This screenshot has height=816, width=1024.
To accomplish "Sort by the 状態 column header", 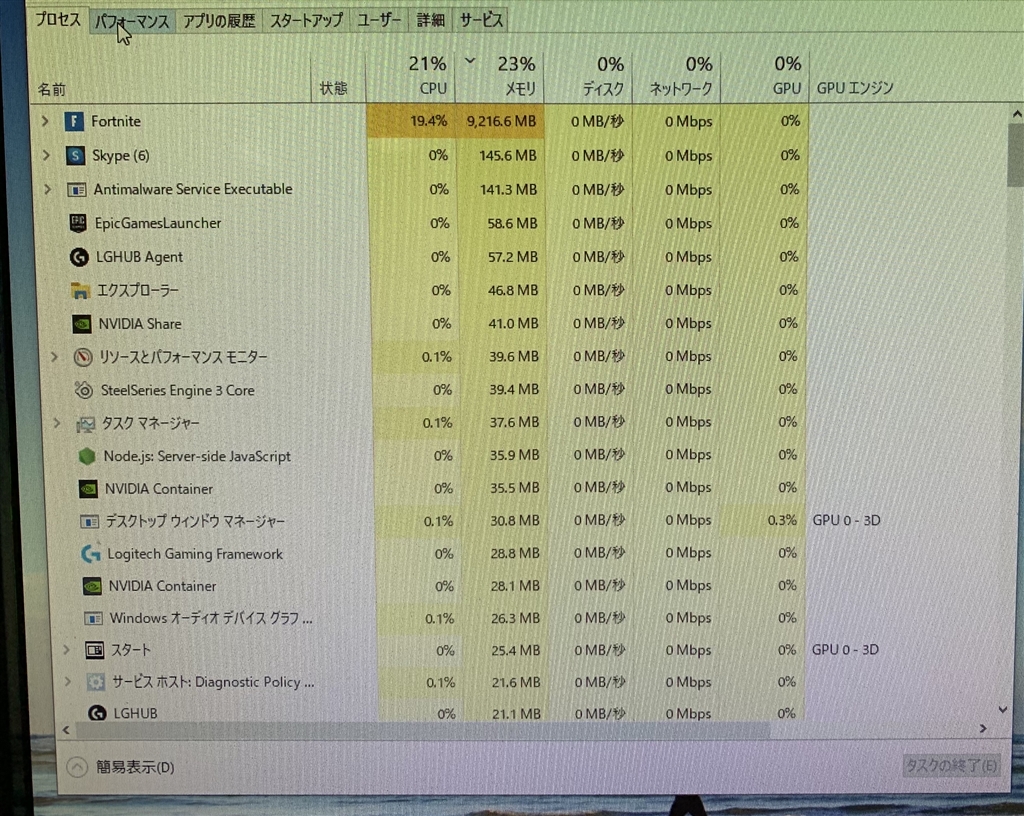I will coord(338,76).
